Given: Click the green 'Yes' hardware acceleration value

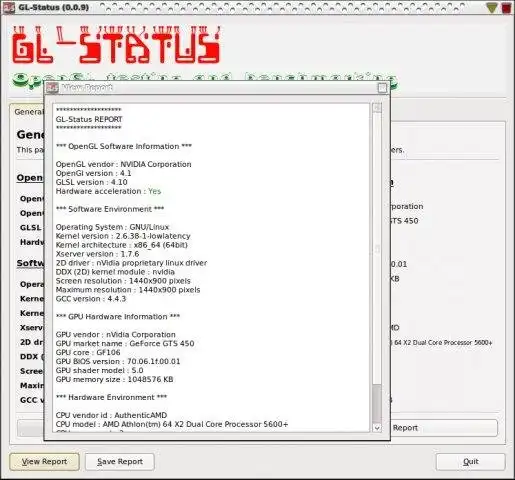Looking at the screenshot, I should pyautogui.click(x=155, y=191).
